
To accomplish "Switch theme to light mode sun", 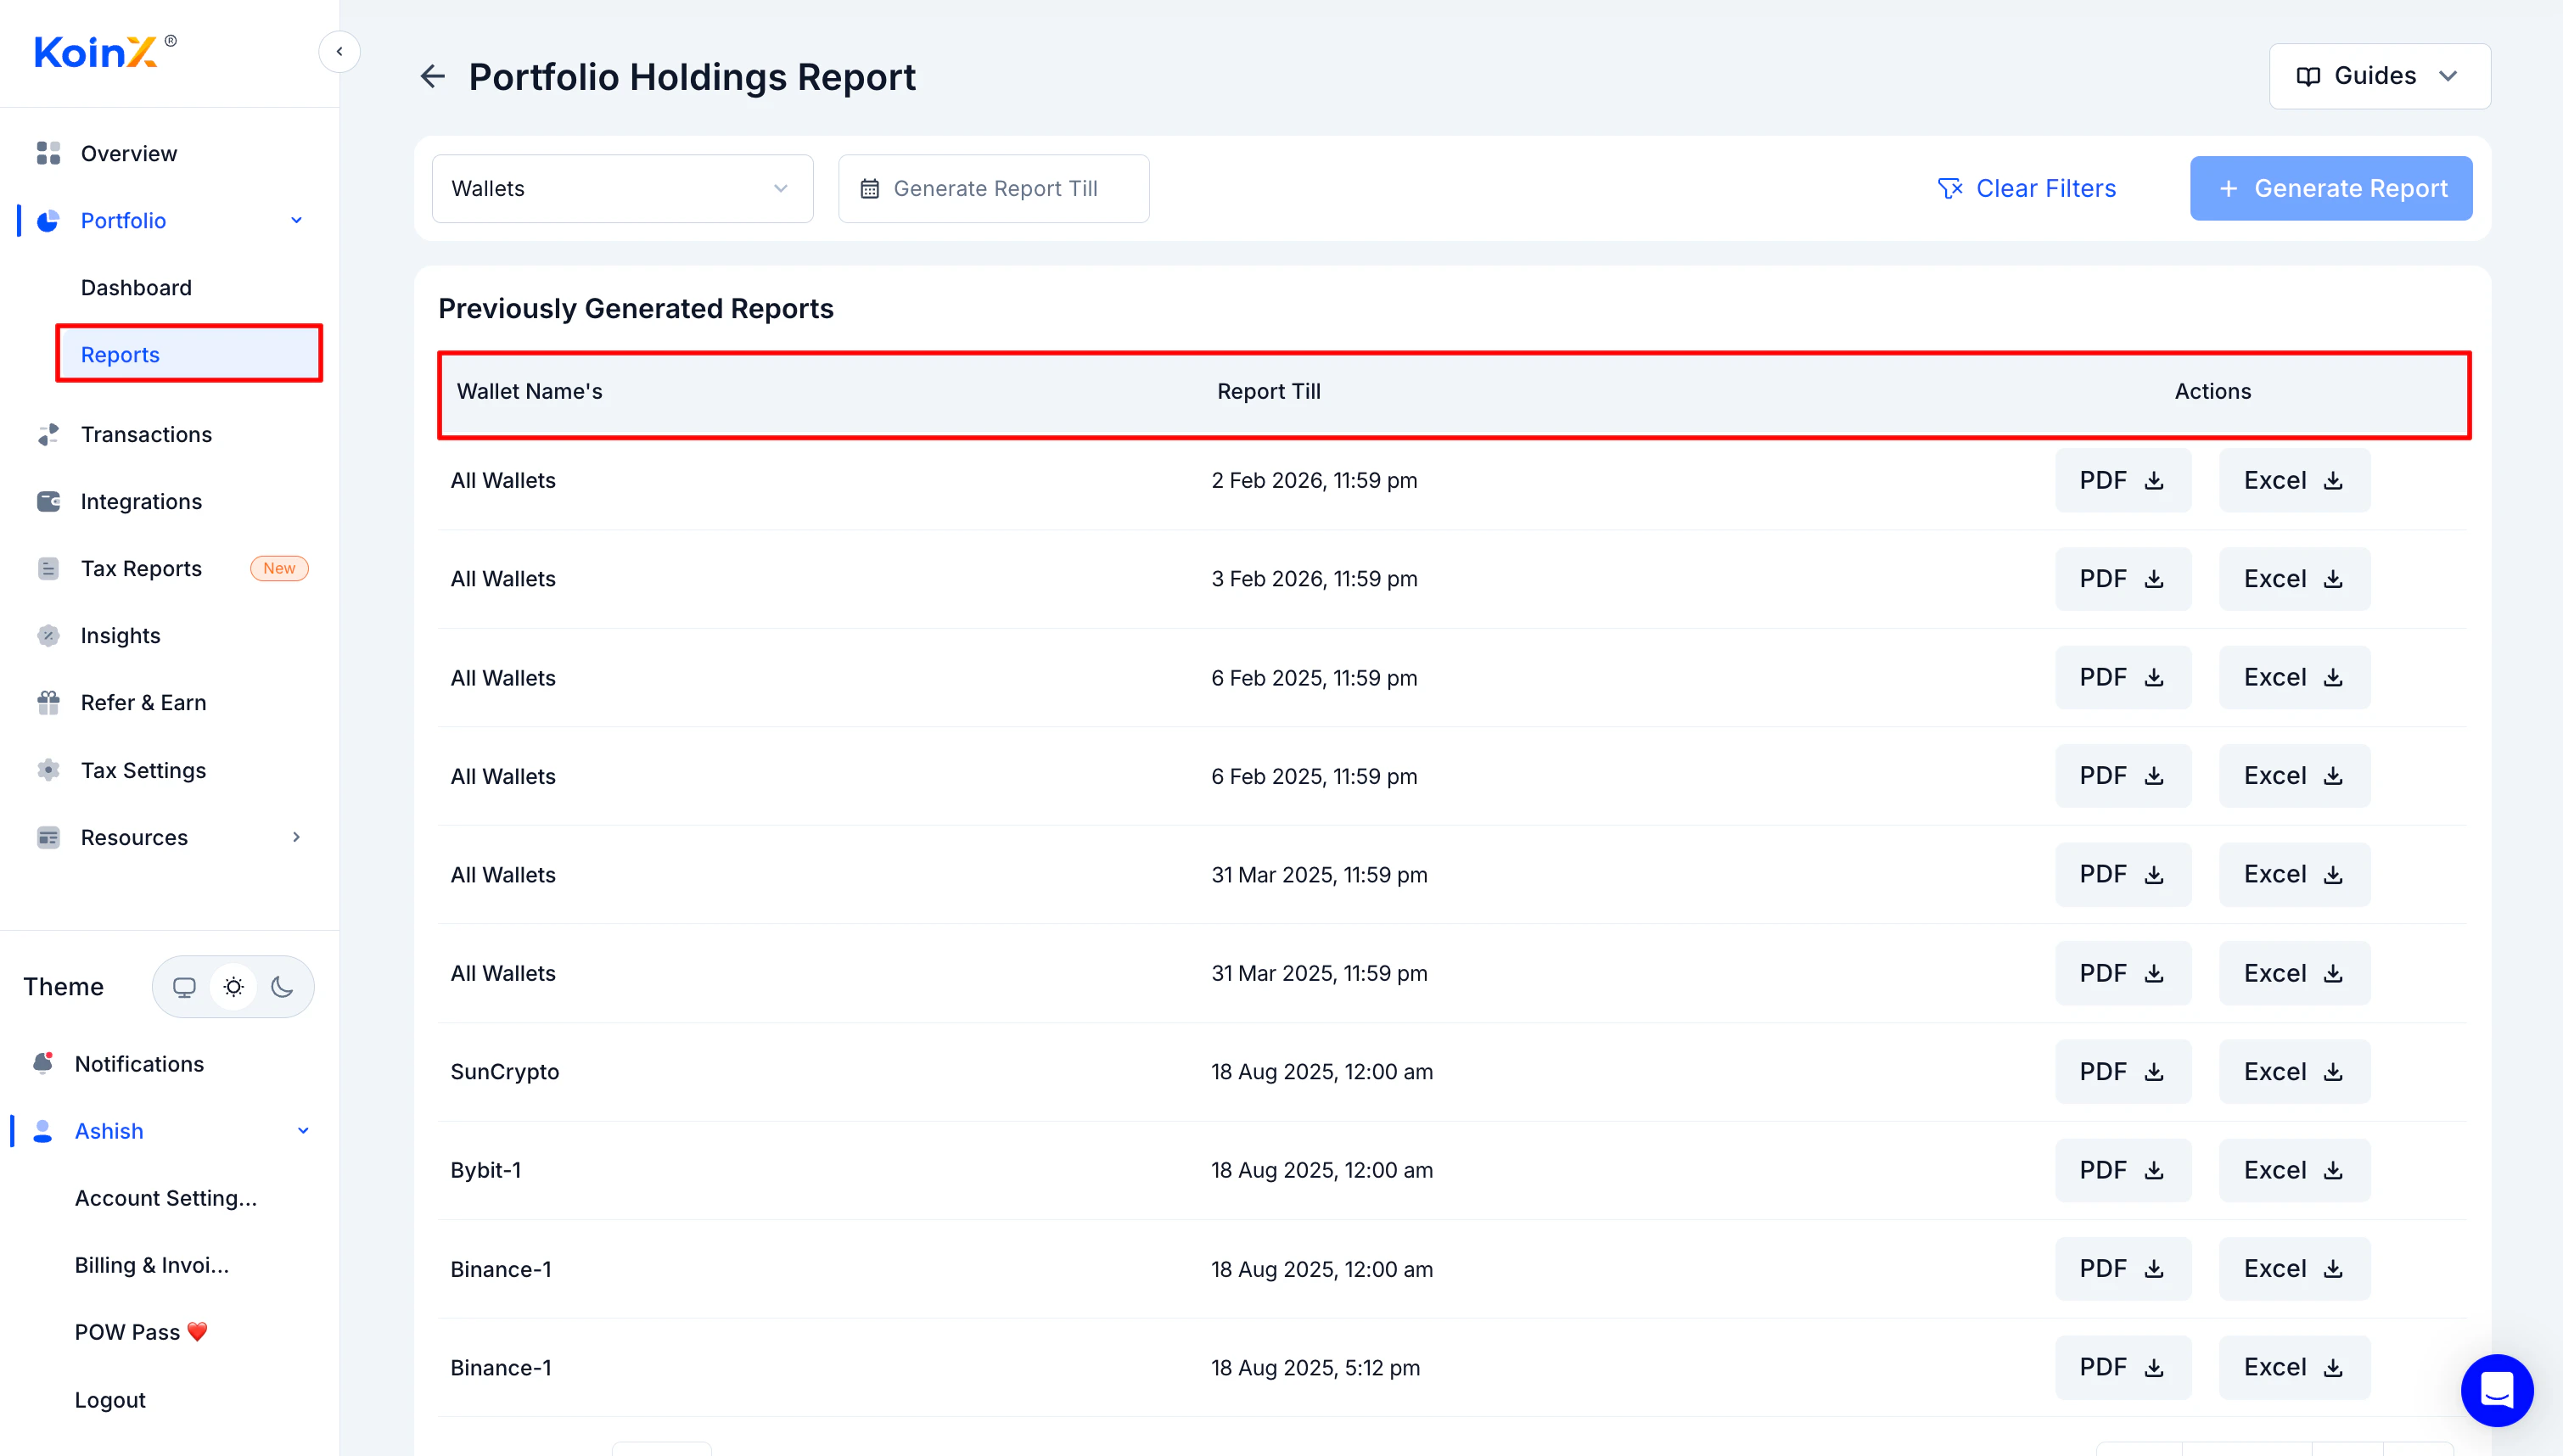I will [233, 987].
